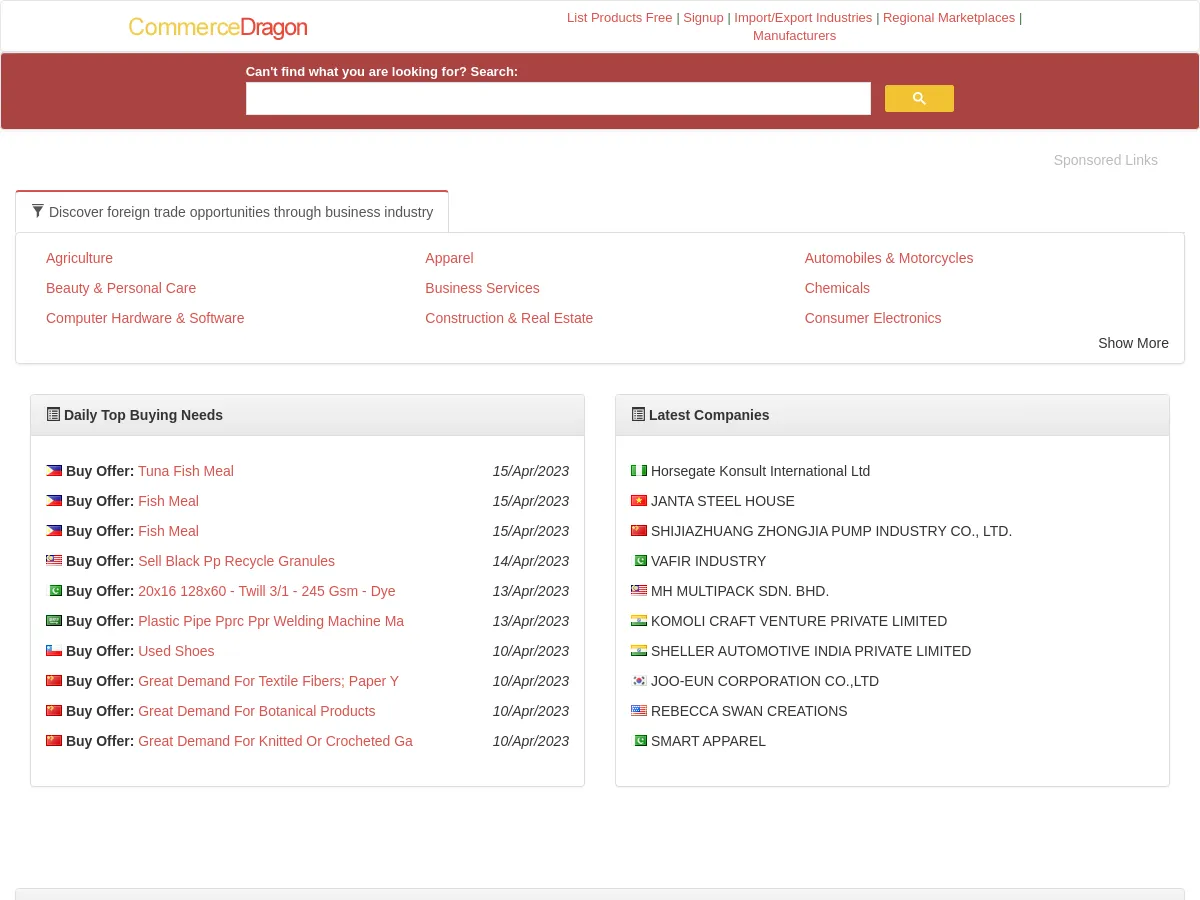Screen dimensions: 1200x900
Task: Click the search magnifier button
Action: tap(918, 98)
